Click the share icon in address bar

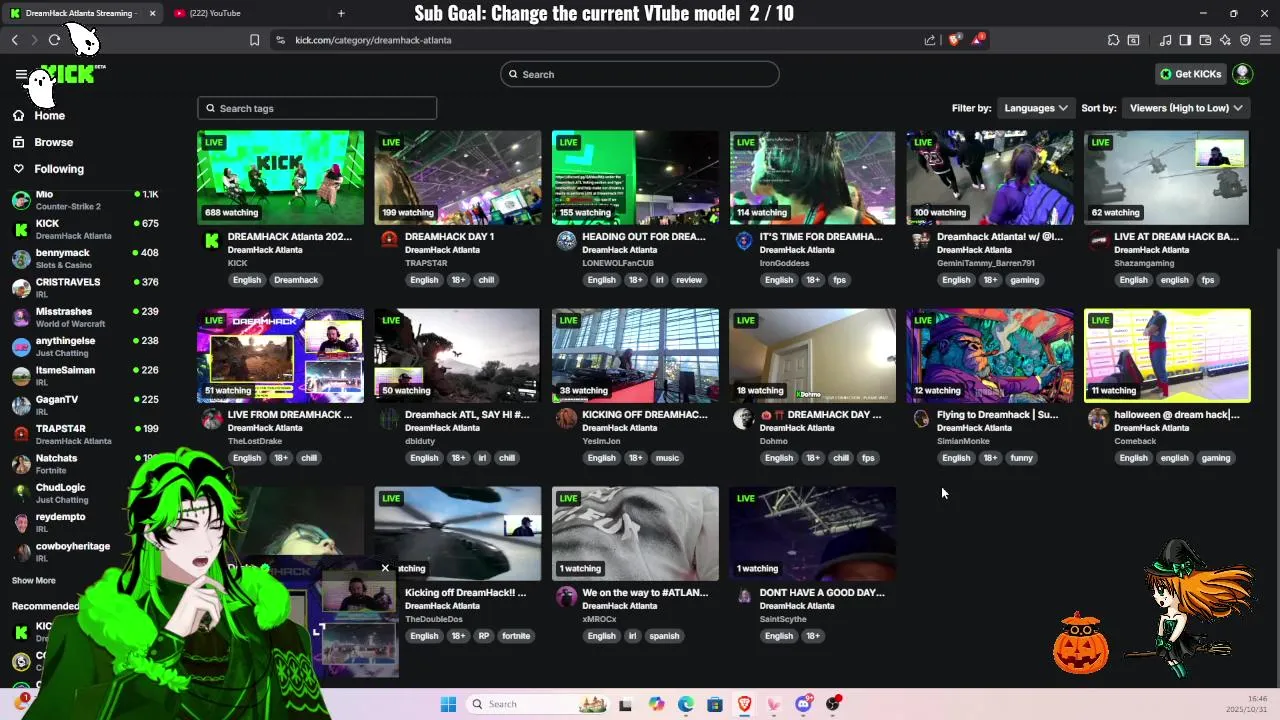click(x=930, y=40)
